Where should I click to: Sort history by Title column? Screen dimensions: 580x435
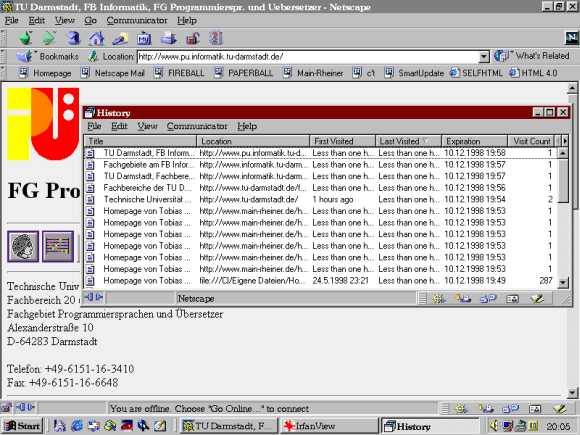tap(141, 141)
